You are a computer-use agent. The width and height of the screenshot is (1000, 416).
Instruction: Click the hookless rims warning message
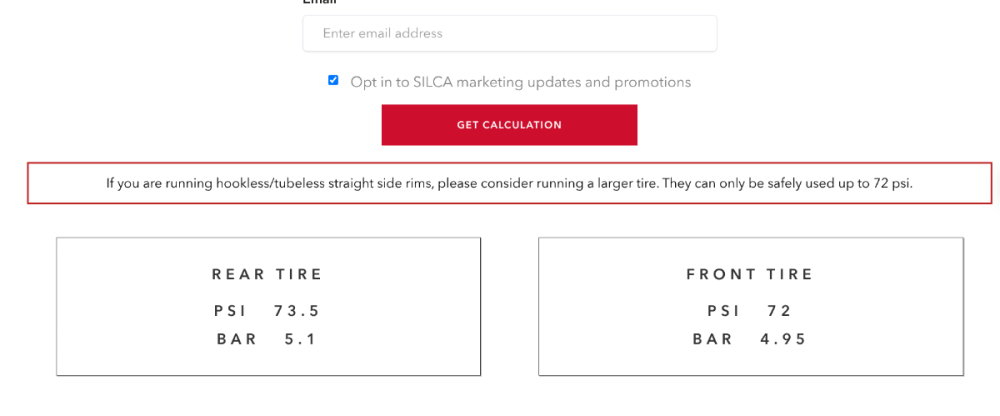(x=509, y=183)
